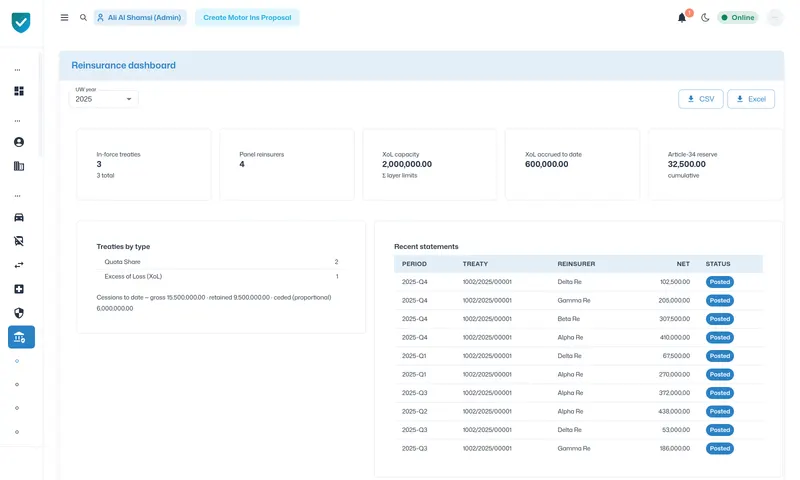
Task: Download the Excel export
Action: click(x=751, y=99)
